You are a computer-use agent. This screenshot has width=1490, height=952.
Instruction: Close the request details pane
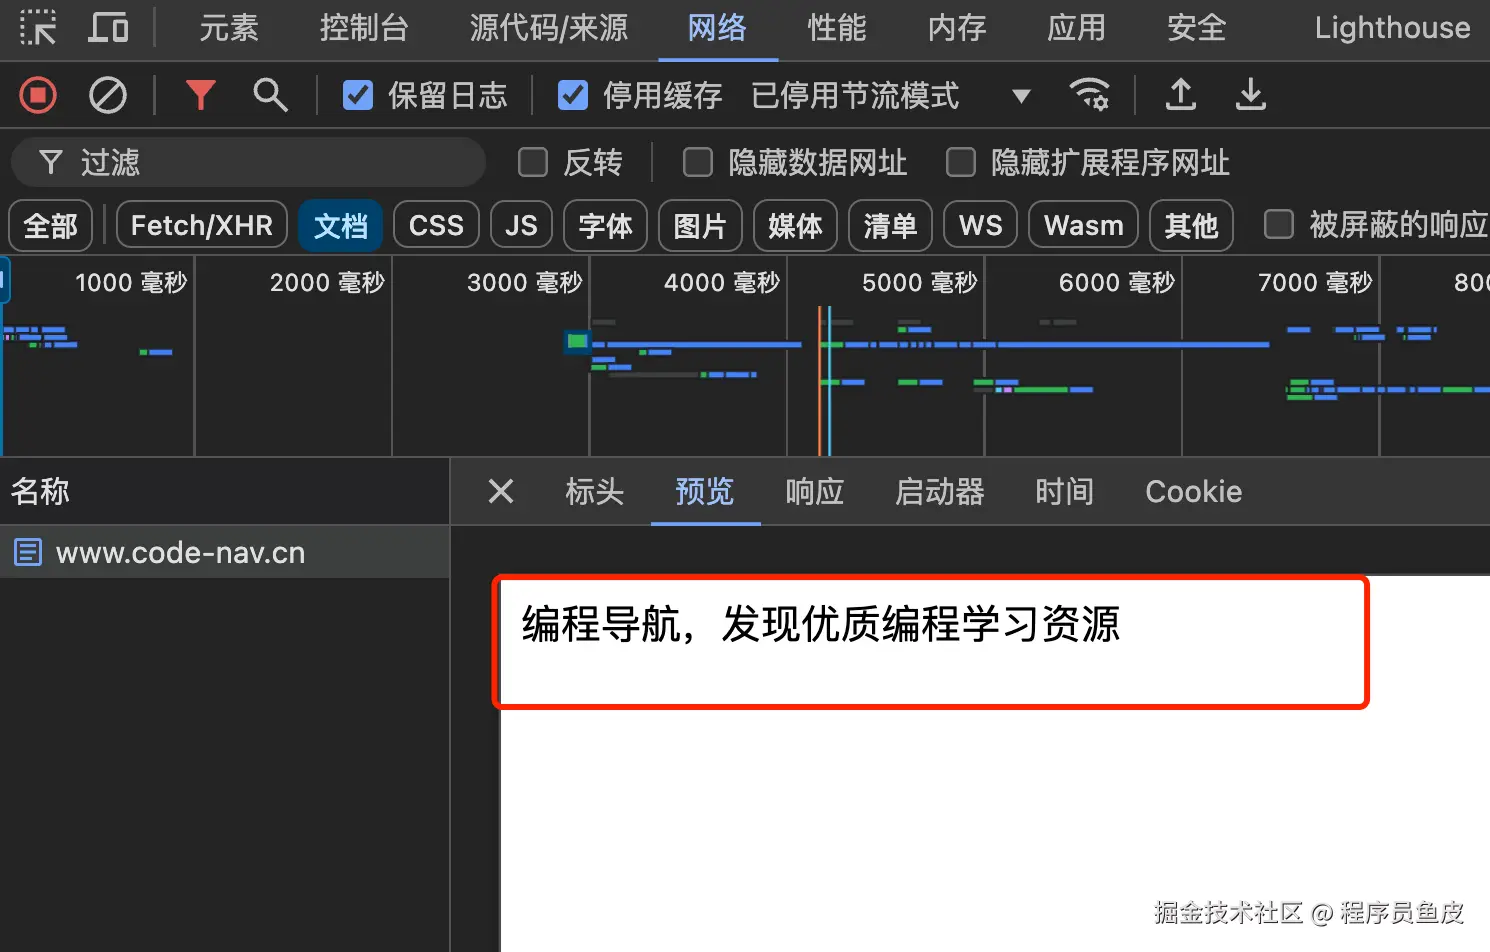(501, 491)
